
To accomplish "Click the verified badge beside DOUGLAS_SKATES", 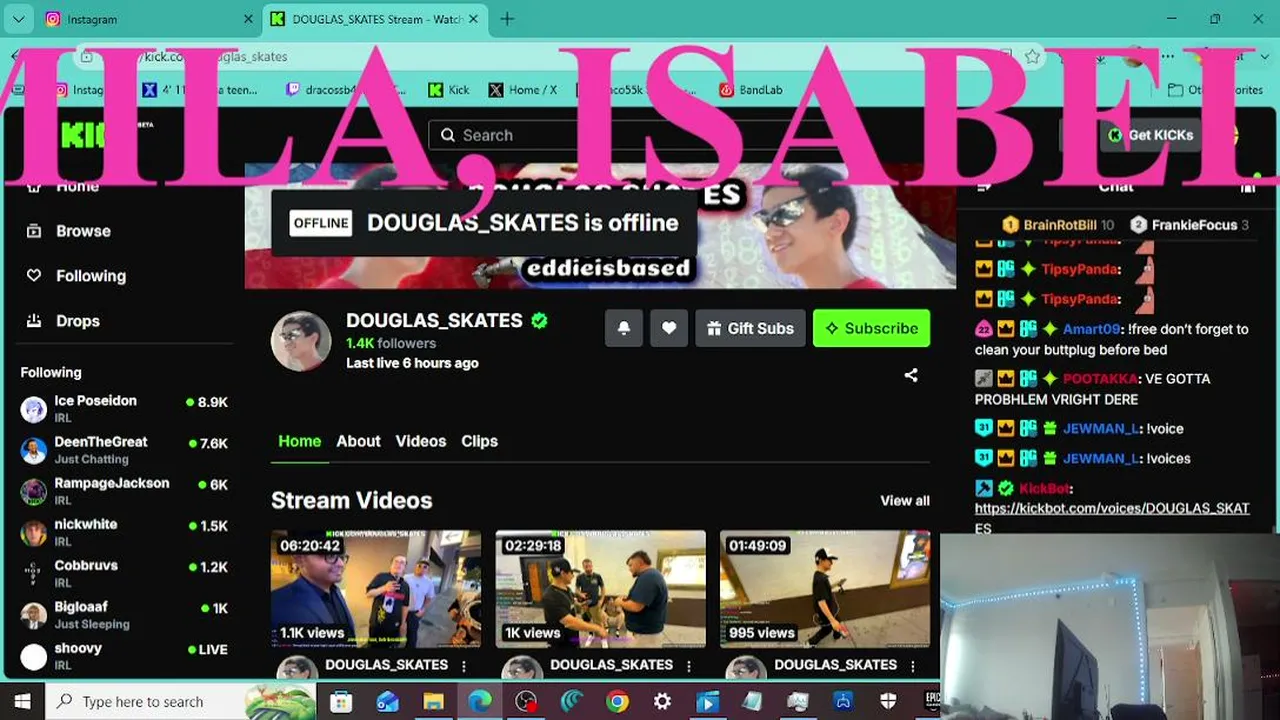I will click(x=539, y=321).
